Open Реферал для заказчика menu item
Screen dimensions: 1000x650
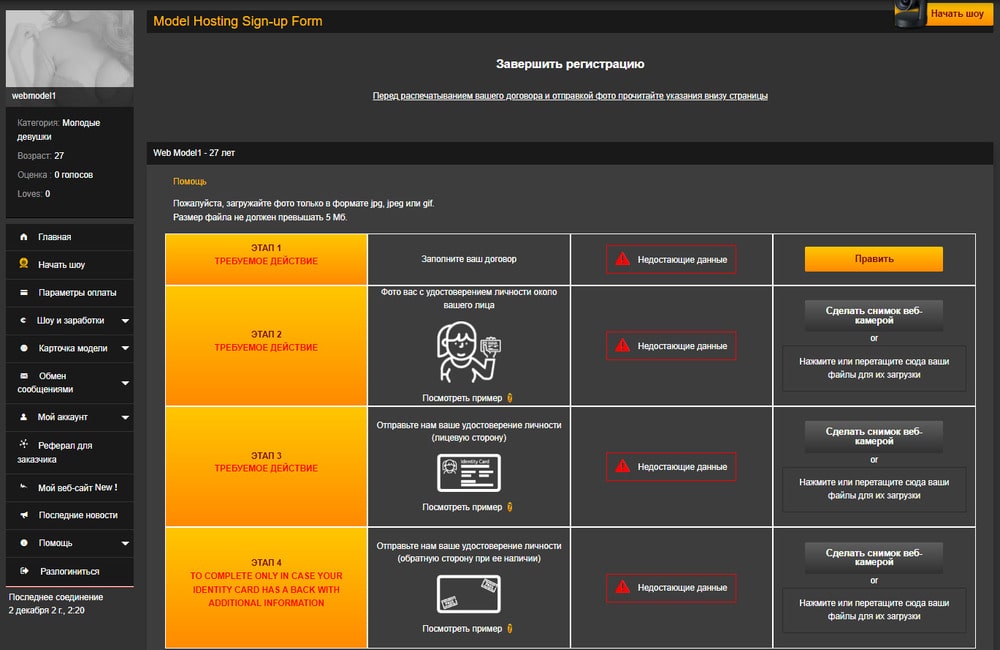65,452
